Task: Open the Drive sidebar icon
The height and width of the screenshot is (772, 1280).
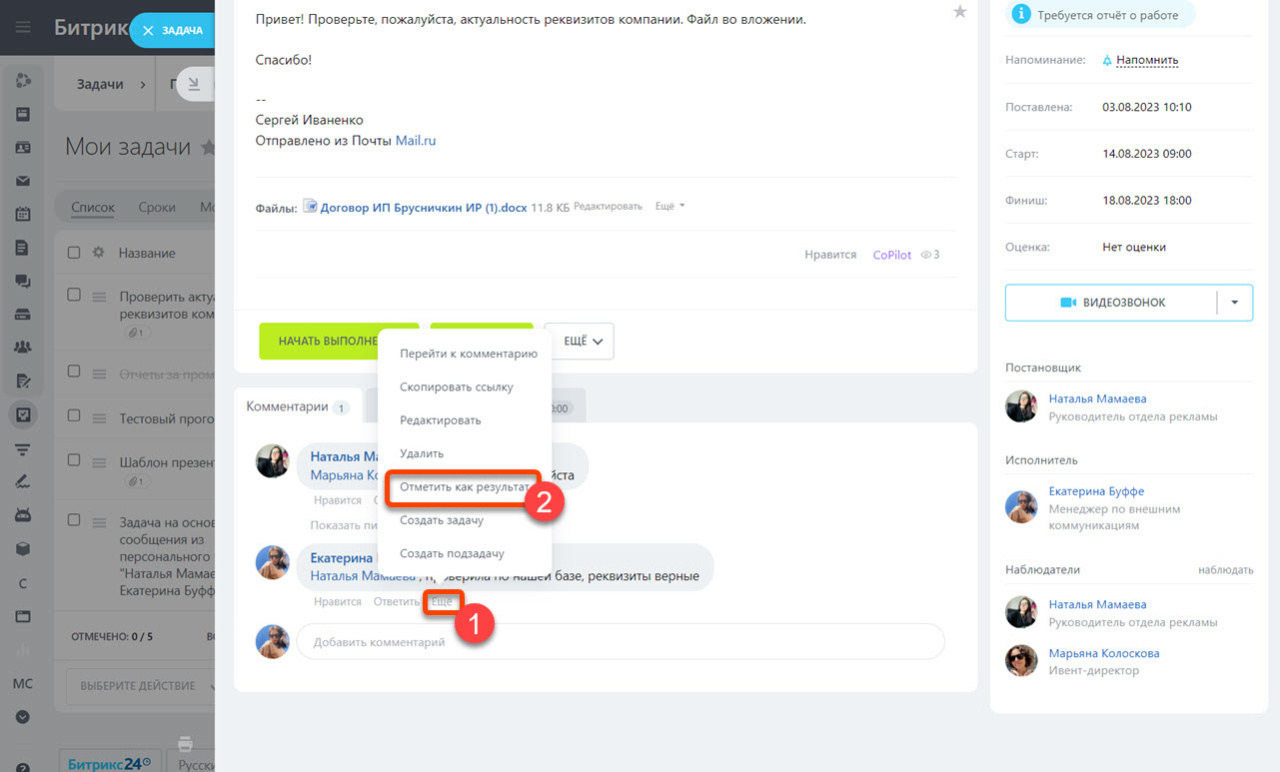Action: click(x=22, y=314)
